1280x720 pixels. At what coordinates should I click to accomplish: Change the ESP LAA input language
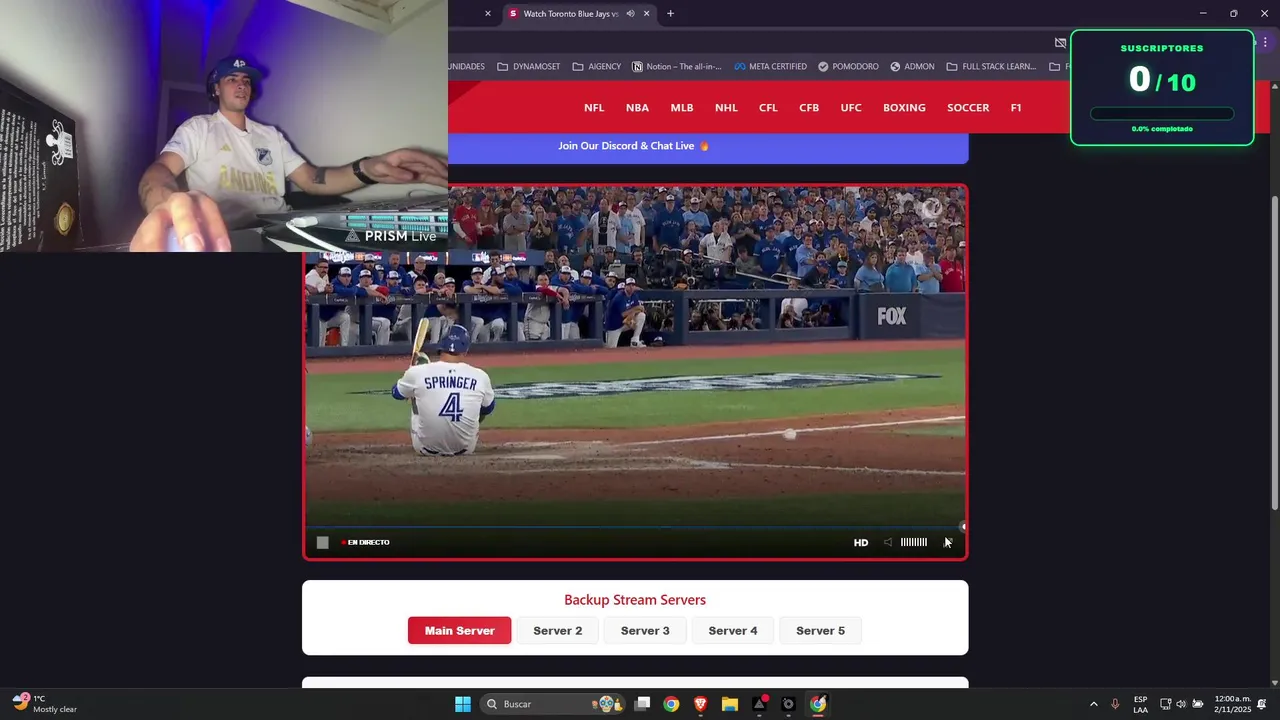coord(1140,704)
